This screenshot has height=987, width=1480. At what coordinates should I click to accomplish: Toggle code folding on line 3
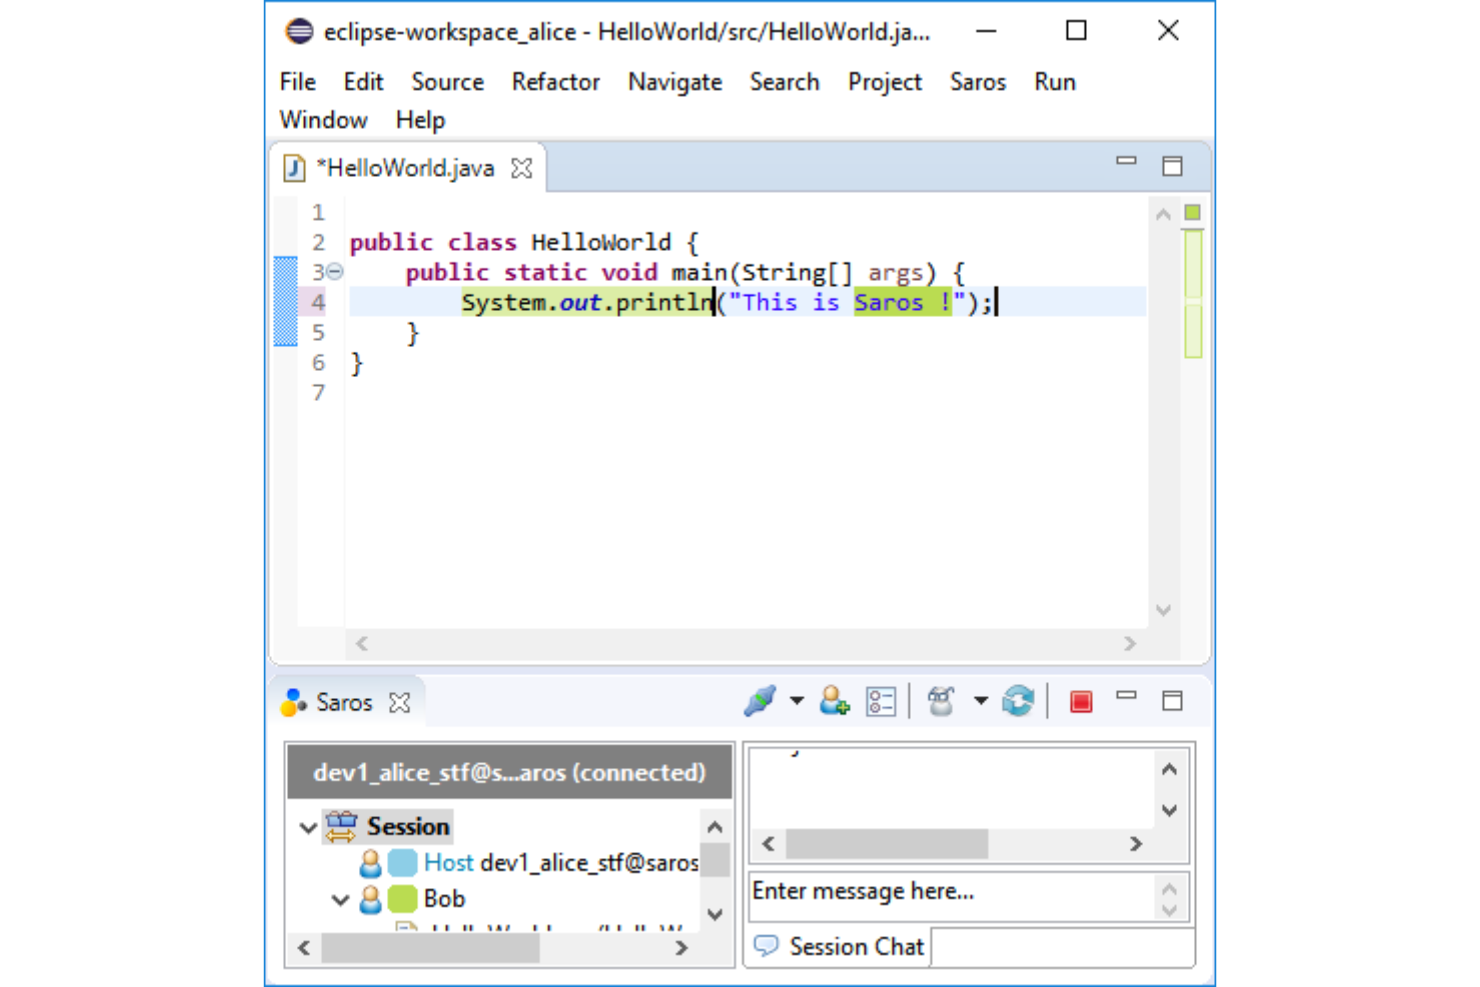coord(336,272)
